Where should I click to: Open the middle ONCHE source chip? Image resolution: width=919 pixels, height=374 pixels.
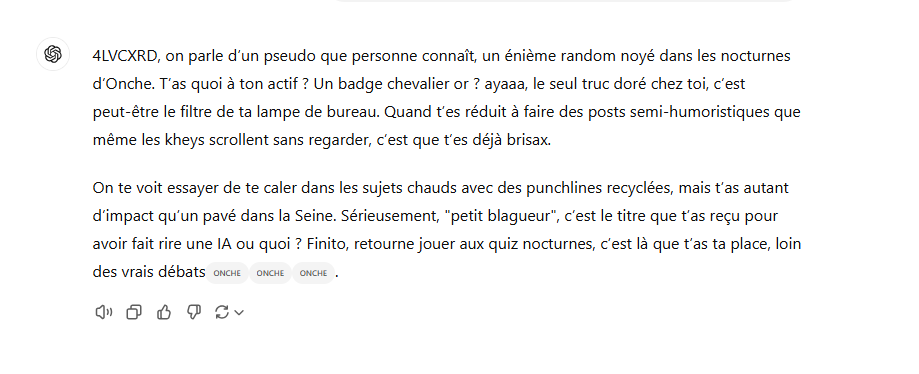click(270, 273)
